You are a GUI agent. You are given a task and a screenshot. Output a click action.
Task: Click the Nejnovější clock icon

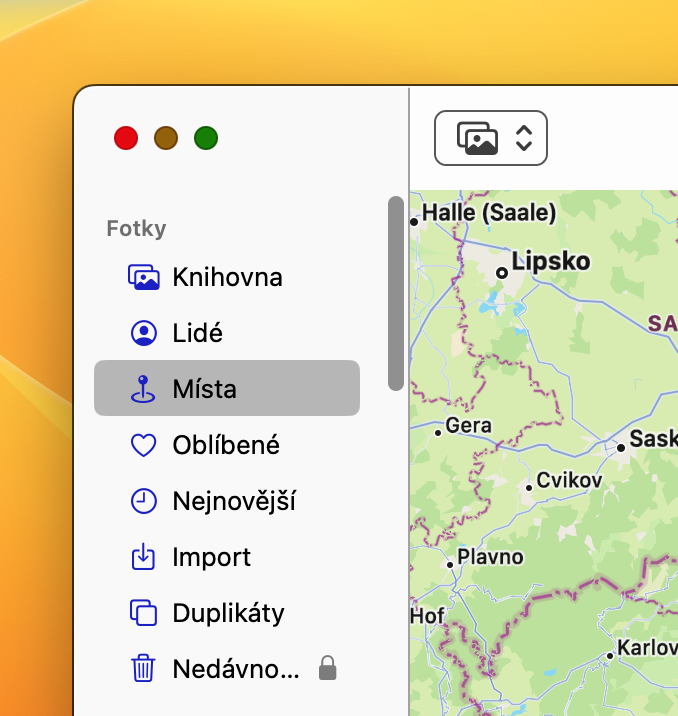[x=143, y=501]
